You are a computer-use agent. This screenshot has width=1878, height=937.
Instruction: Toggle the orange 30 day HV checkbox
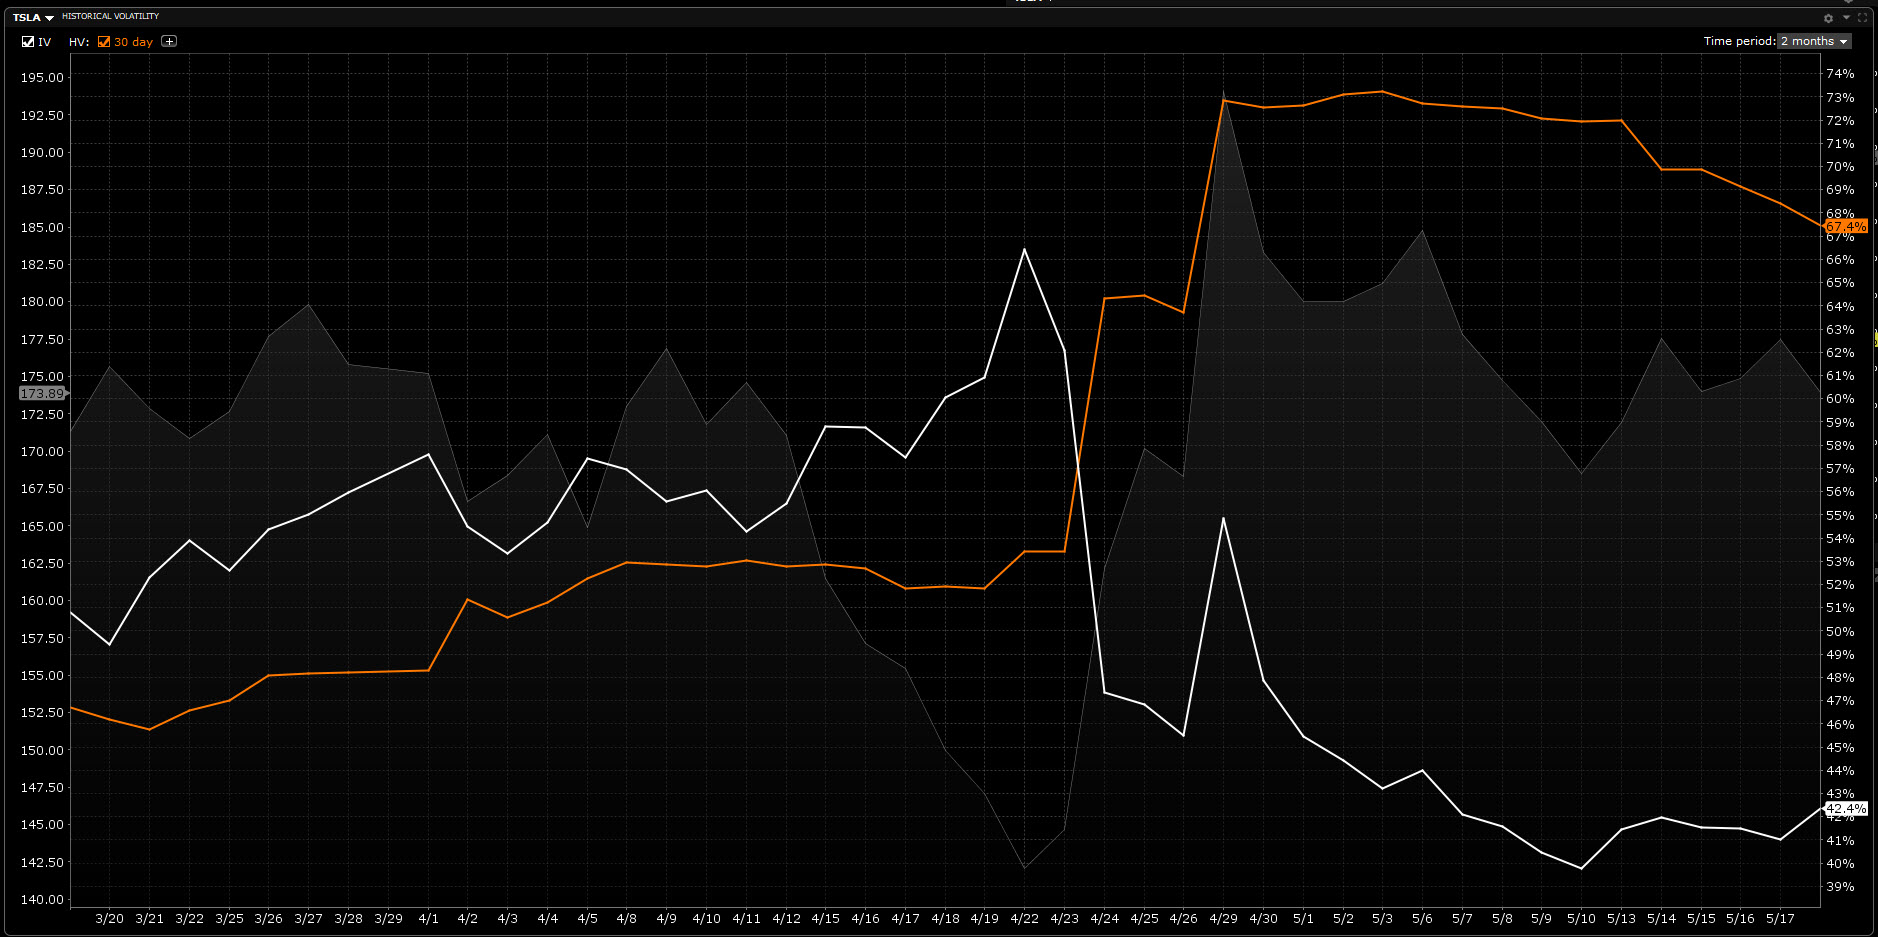(x=102, y=42)
